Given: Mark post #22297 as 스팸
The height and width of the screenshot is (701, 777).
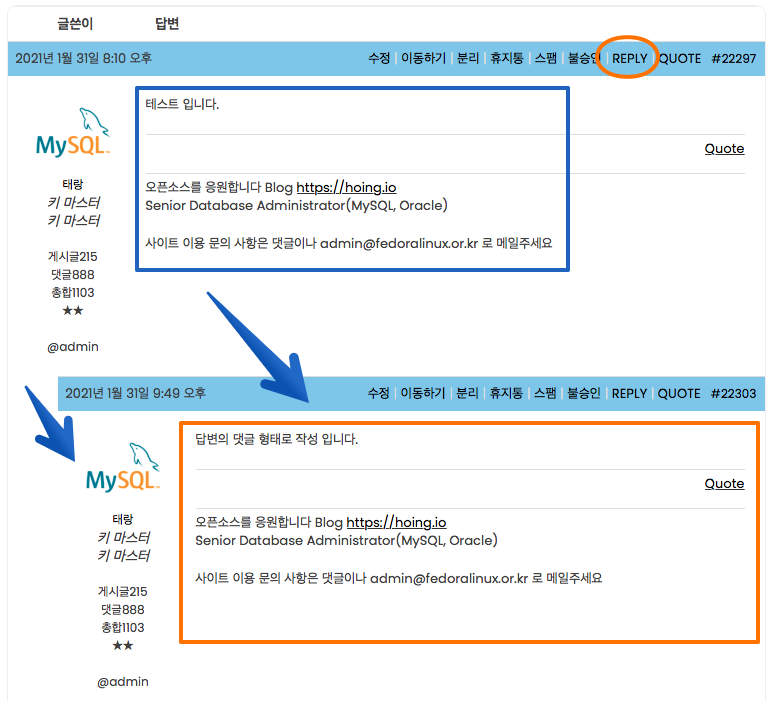Looking at the screenshot, I should (546, 58).
